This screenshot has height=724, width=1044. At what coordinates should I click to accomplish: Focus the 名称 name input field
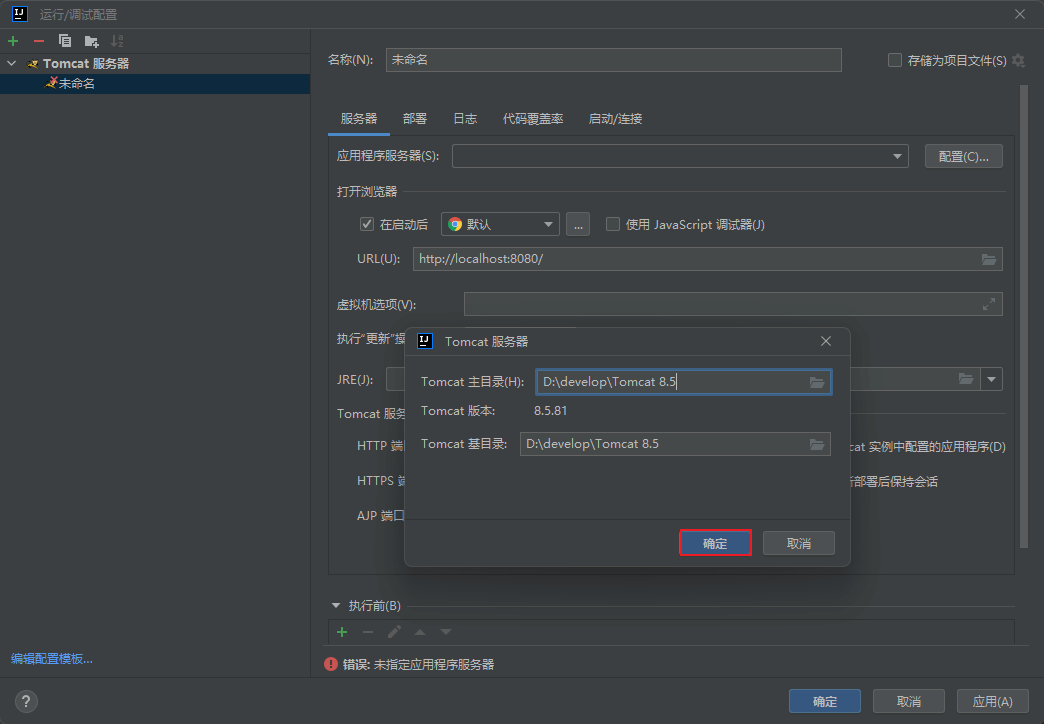pos(613,60)
